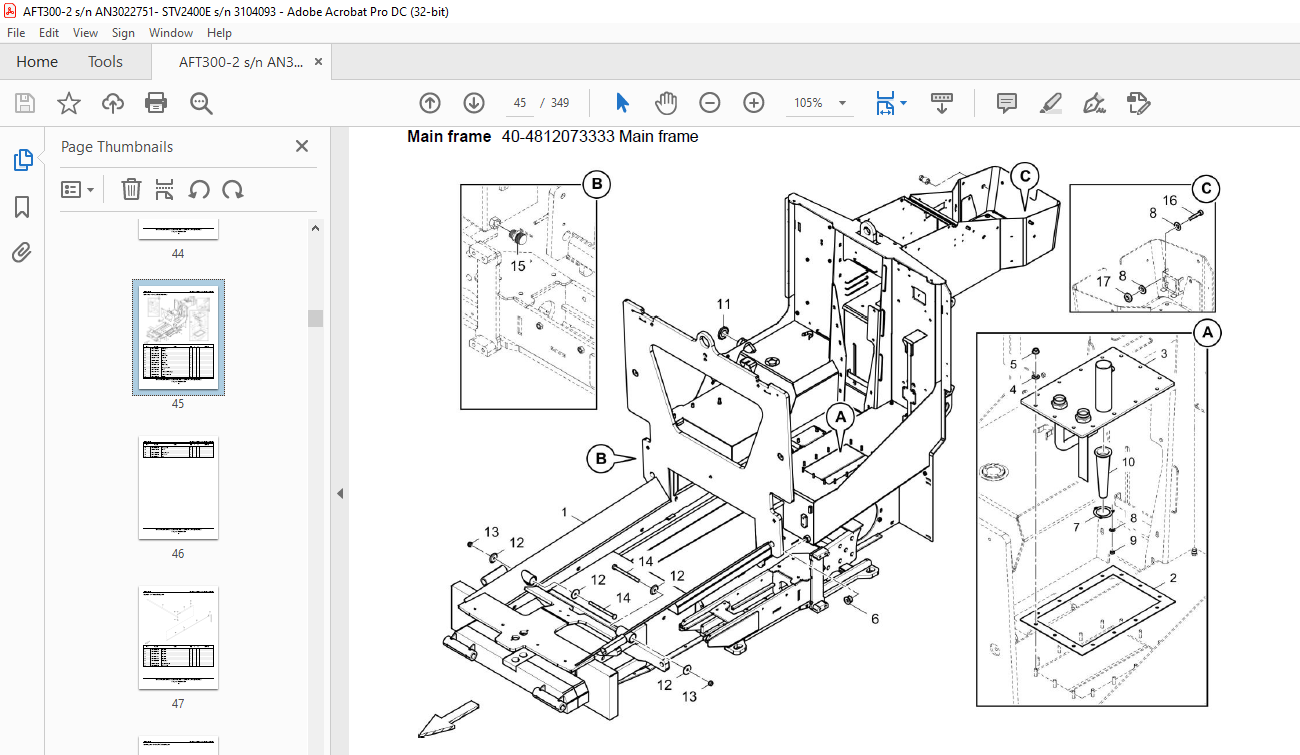Select the page 47 thumbnail
This screenshot has width=1300, height=755.
point(178,637)
